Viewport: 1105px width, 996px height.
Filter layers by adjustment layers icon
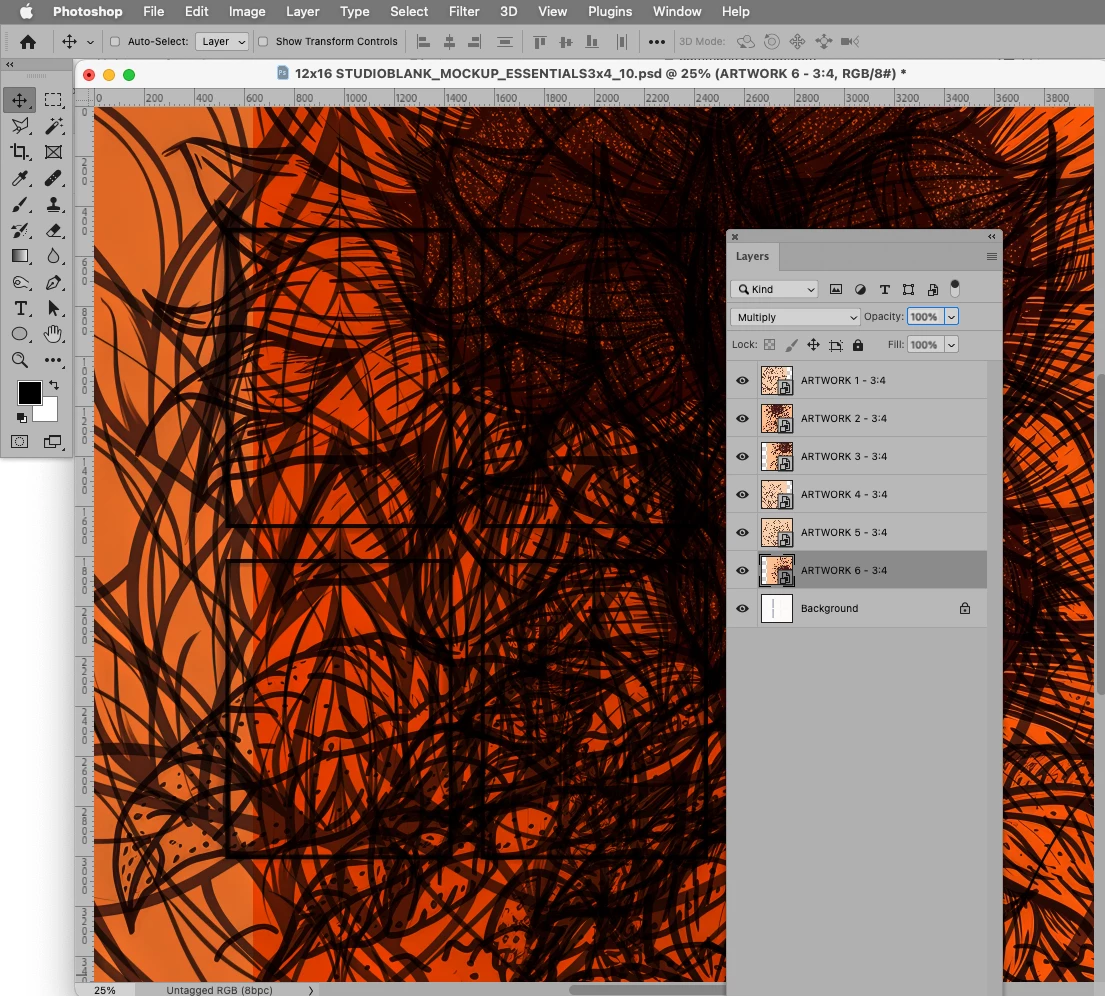point(860,289)
